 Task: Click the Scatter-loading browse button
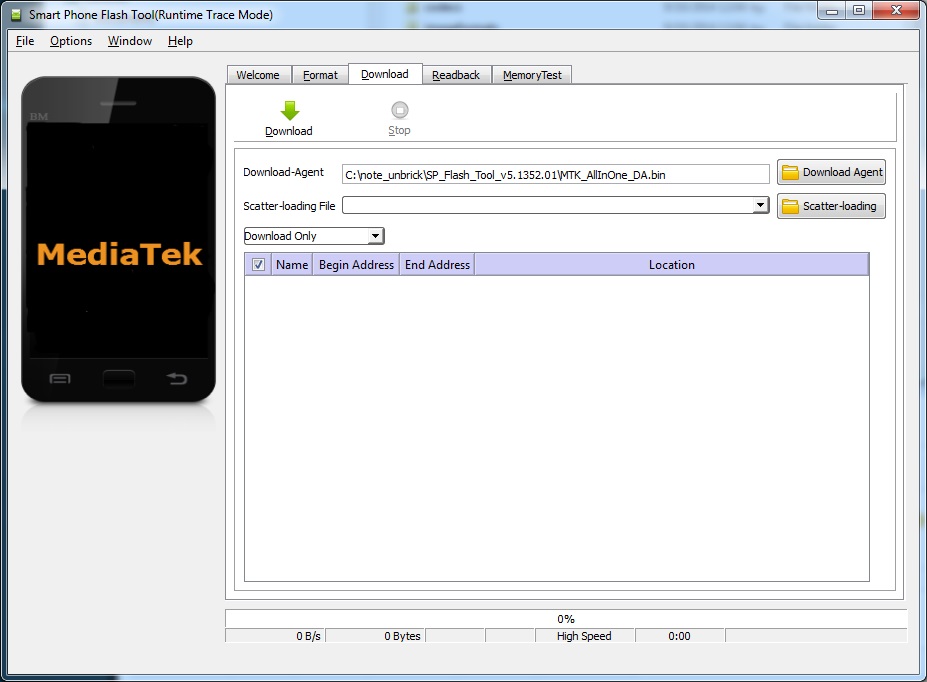point(831,206)
